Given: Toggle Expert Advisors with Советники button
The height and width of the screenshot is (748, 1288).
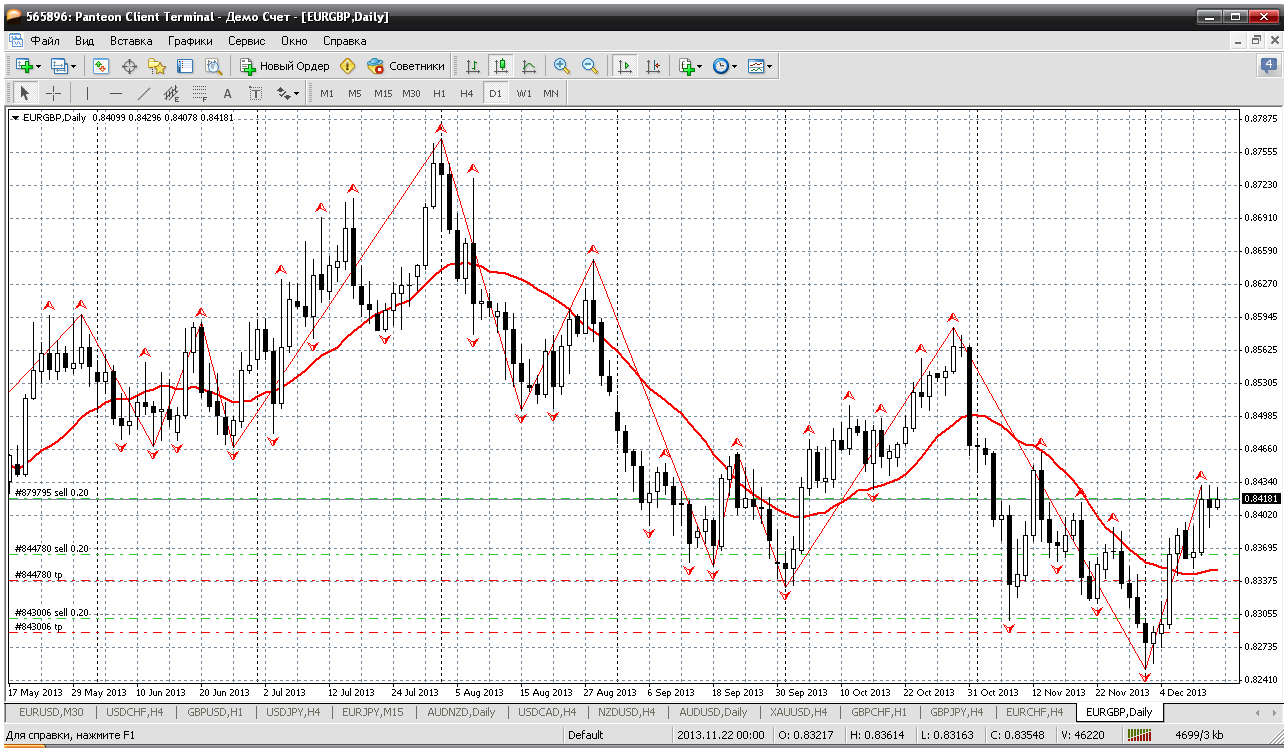Looking at the screenshot, I should tap(405, 66).
